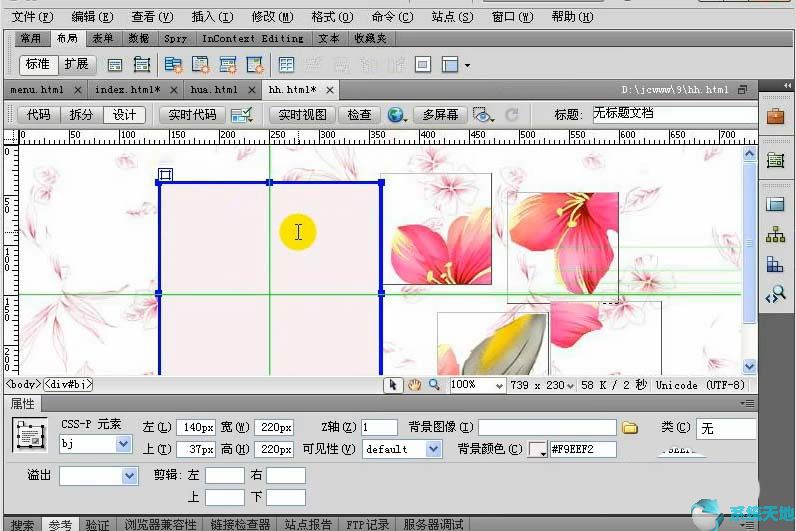Click the 多屏幕 multiscreen button
This screenshot has height=531, width=796.
coord(440,115)
